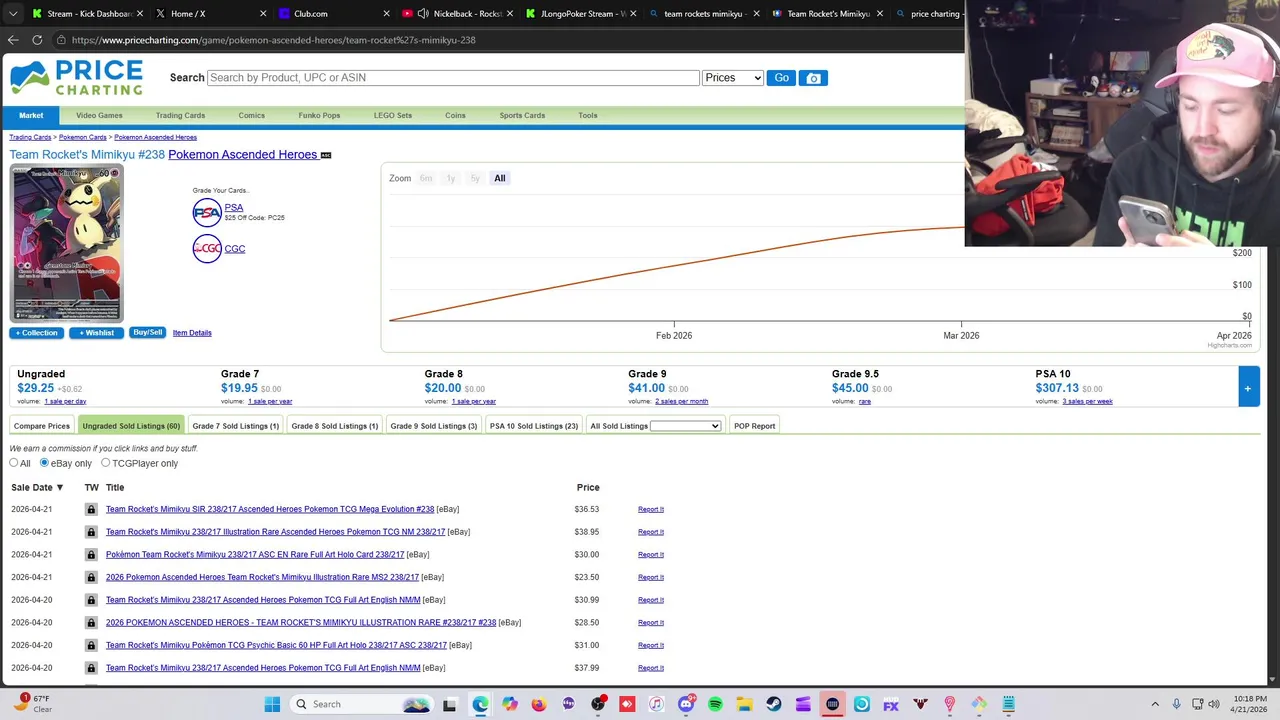Viewport: 1280px width, 720px height.
Task: Open Discord from the taskbar
Action: [686, 704]
